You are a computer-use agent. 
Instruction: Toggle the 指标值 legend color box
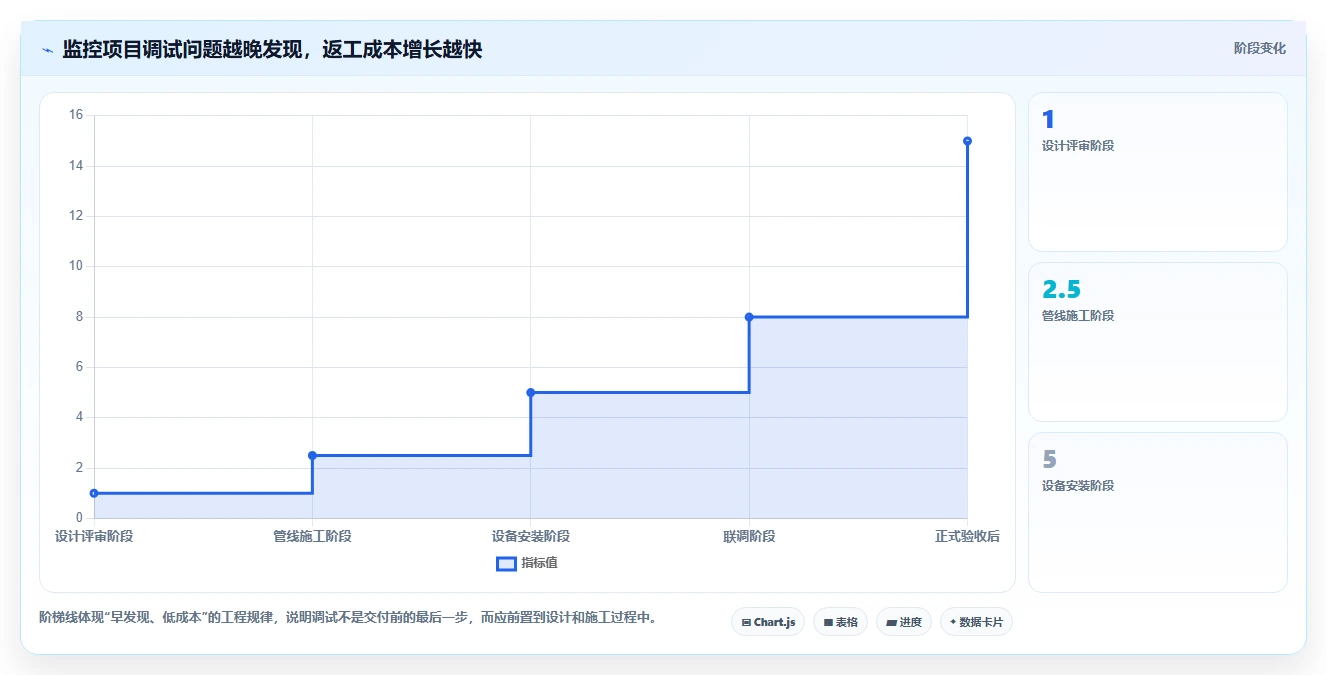point(506,563)
